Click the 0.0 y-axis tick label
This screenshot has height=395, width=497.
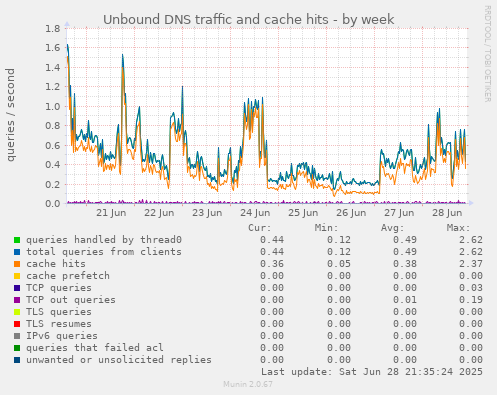tap(53, 203)
